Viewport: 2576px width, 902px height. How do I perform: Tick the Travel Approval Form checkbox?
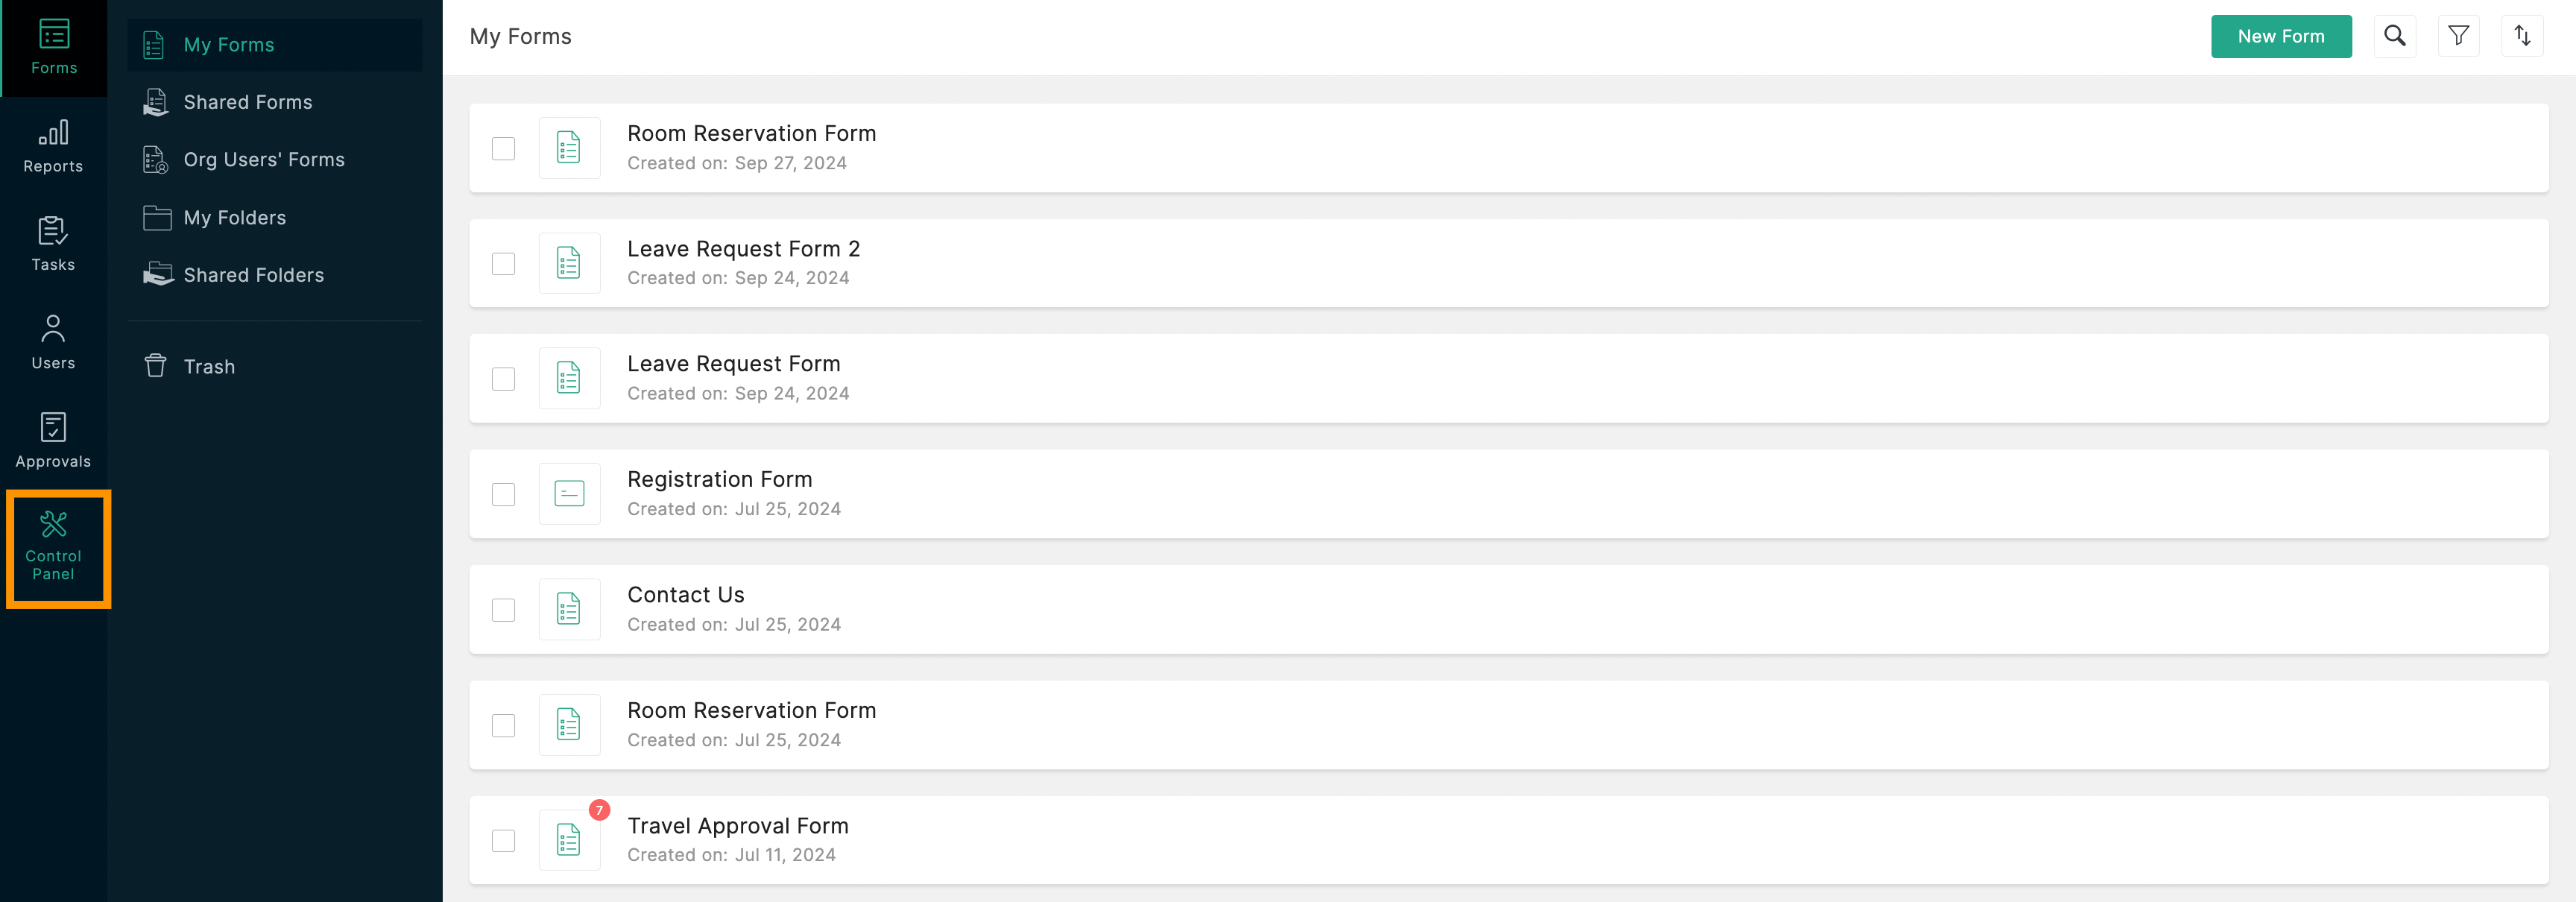pyautogui.click(x=503, y=840)
